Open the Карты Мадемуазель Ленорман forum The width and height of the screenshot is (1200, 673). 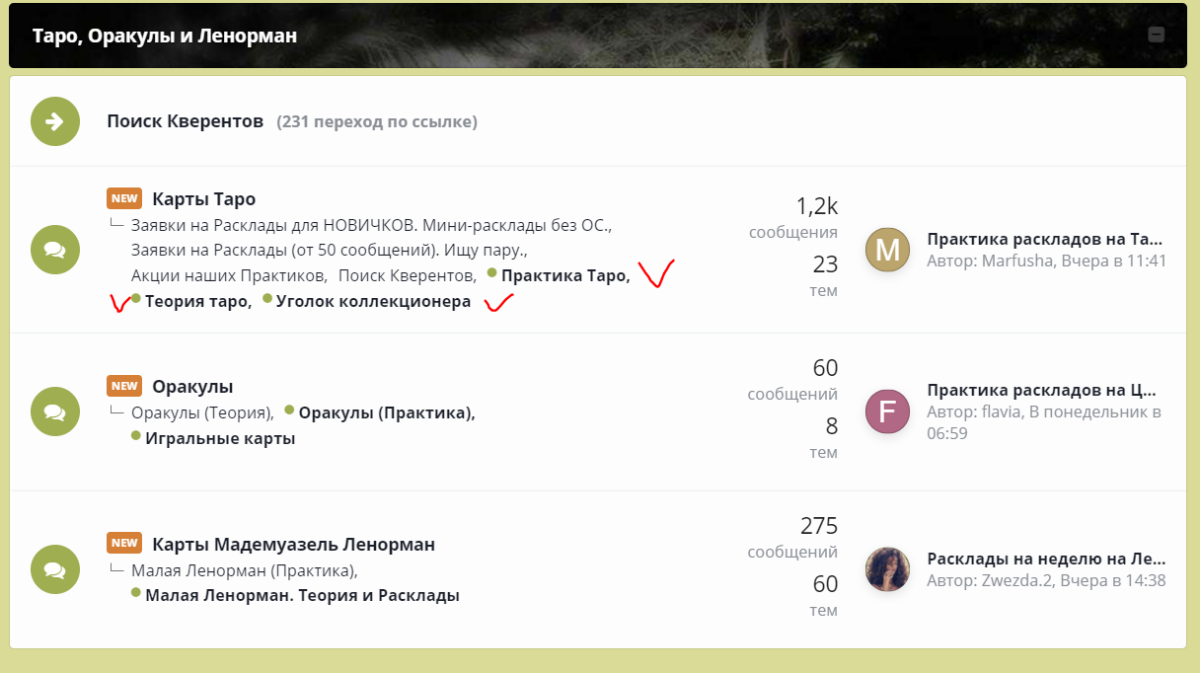pyautogui.click(x=294, y=544)
